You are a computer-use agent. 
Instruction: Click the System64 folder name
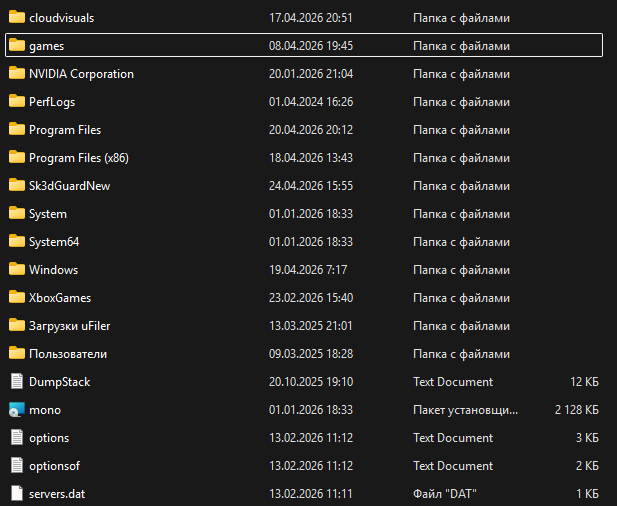pyautogui.click(x=54, y=242)
